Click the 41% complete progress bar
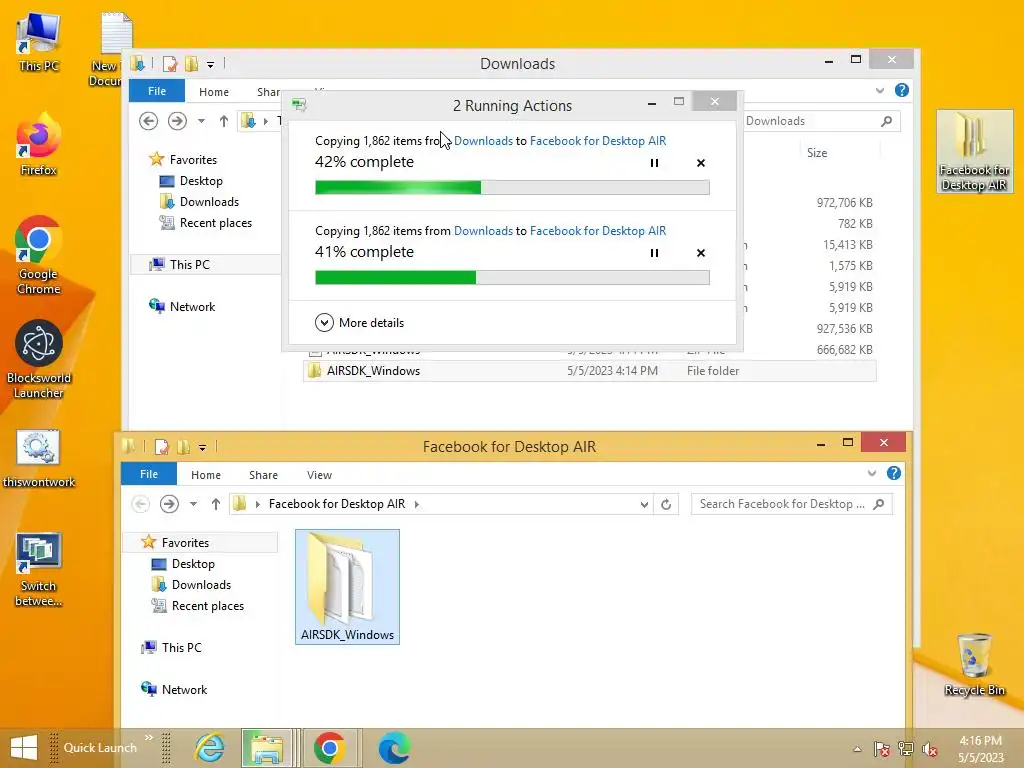Image resolution: width=1024 pixels, height=768 pixels. pos(512,278)
